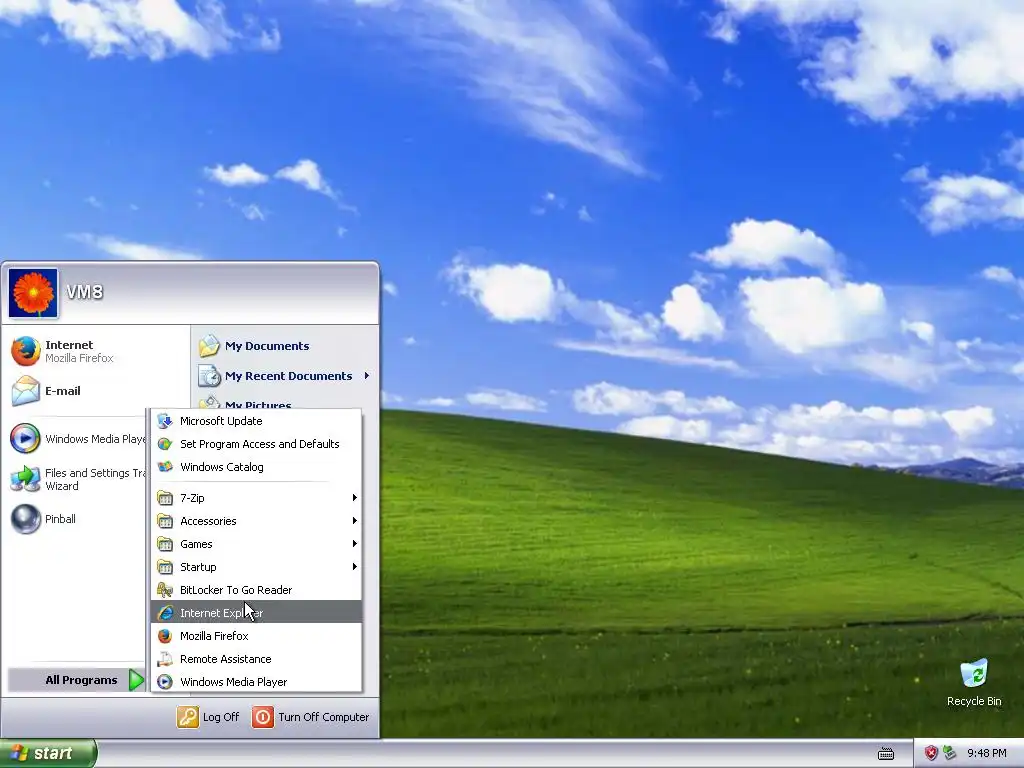Open the Files and Settings Transfer Wizard icon
This screenshot has width=1024, height=768.
[x=26, y=479]
